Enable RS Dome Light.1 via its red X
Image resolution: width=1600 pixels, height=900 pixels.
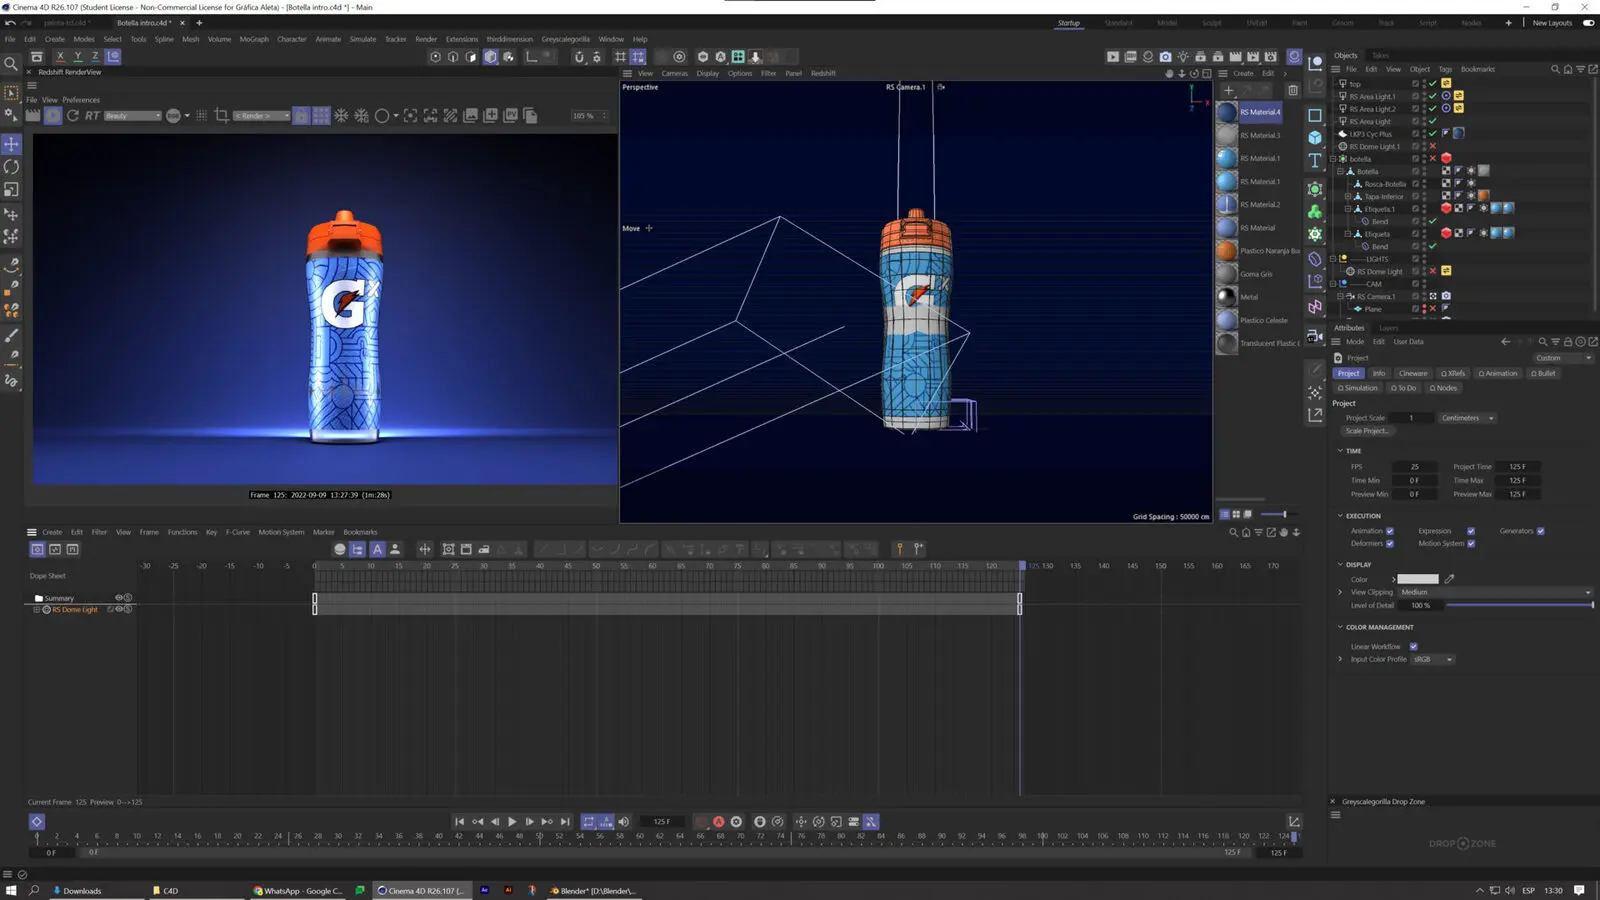[1433, 146]
